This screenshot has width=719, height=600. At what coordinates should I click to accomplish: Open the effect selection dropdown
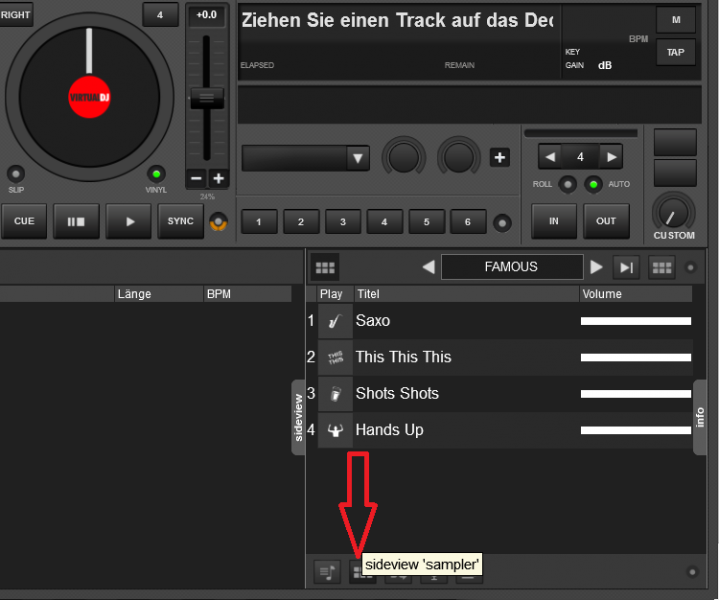coord(306,158)
